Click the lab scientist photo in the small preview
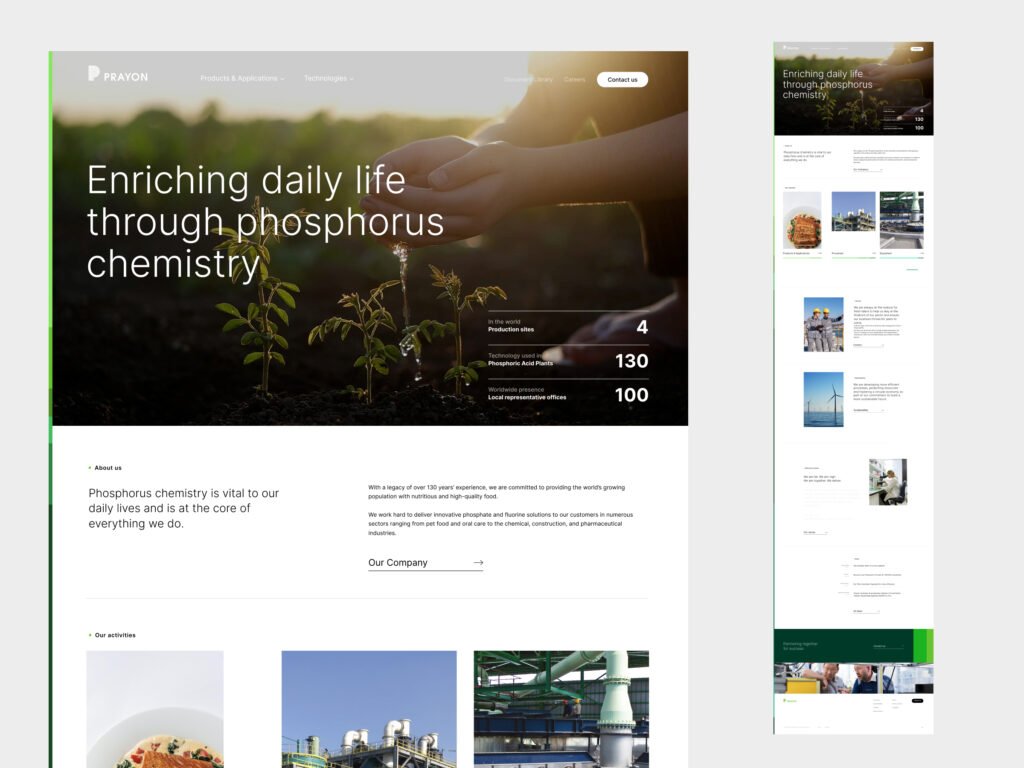The height and width of the screenshot is (768, 1024). tap(888, 482)
